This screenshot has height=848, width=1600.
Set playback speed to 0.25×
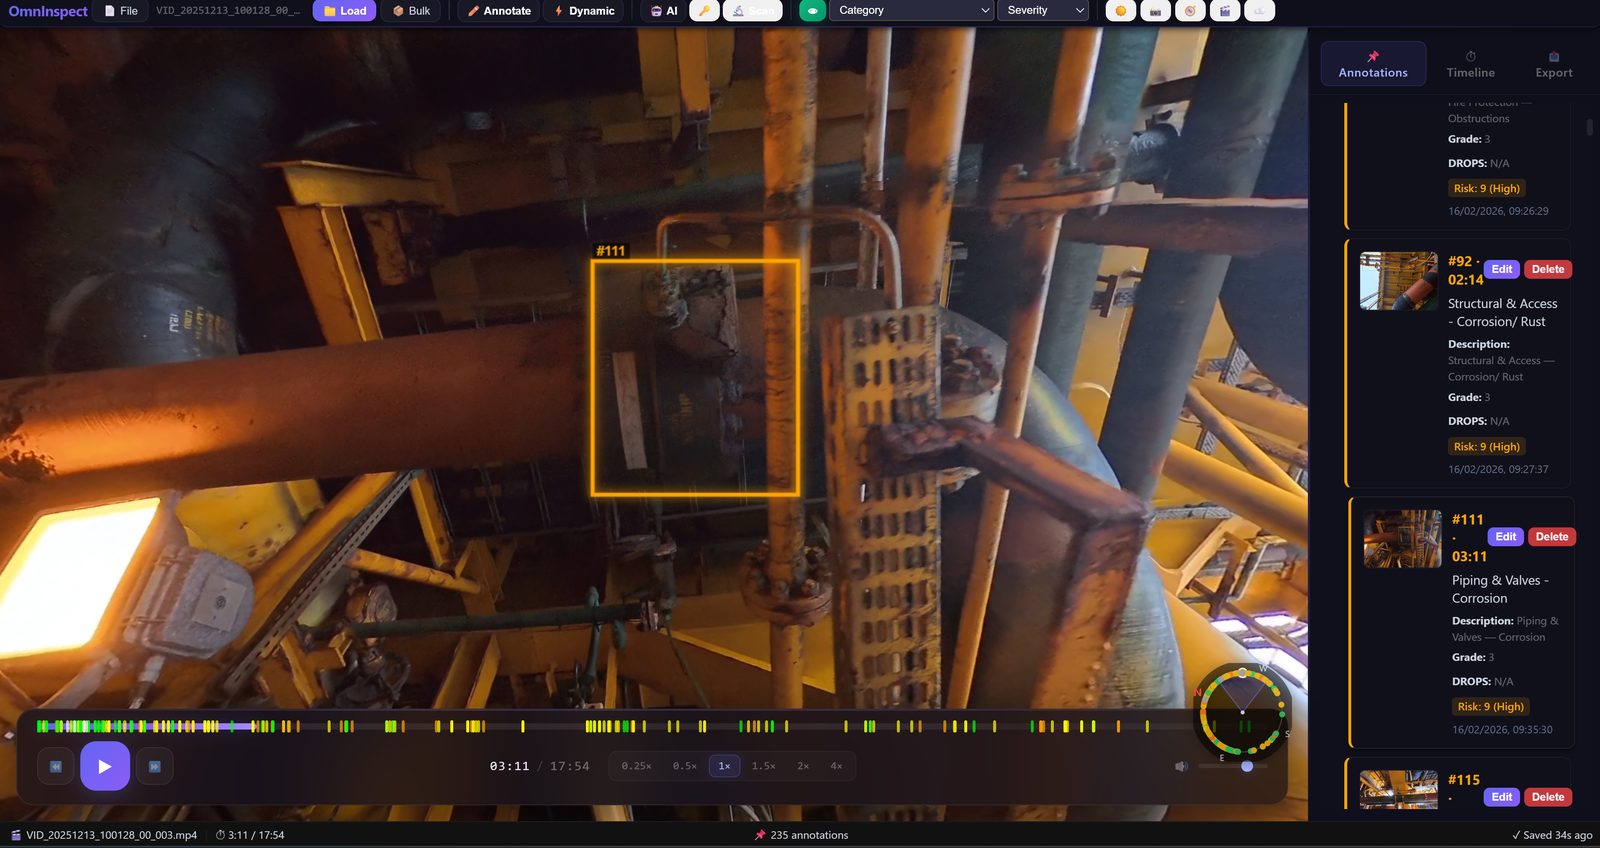point(636,766)
